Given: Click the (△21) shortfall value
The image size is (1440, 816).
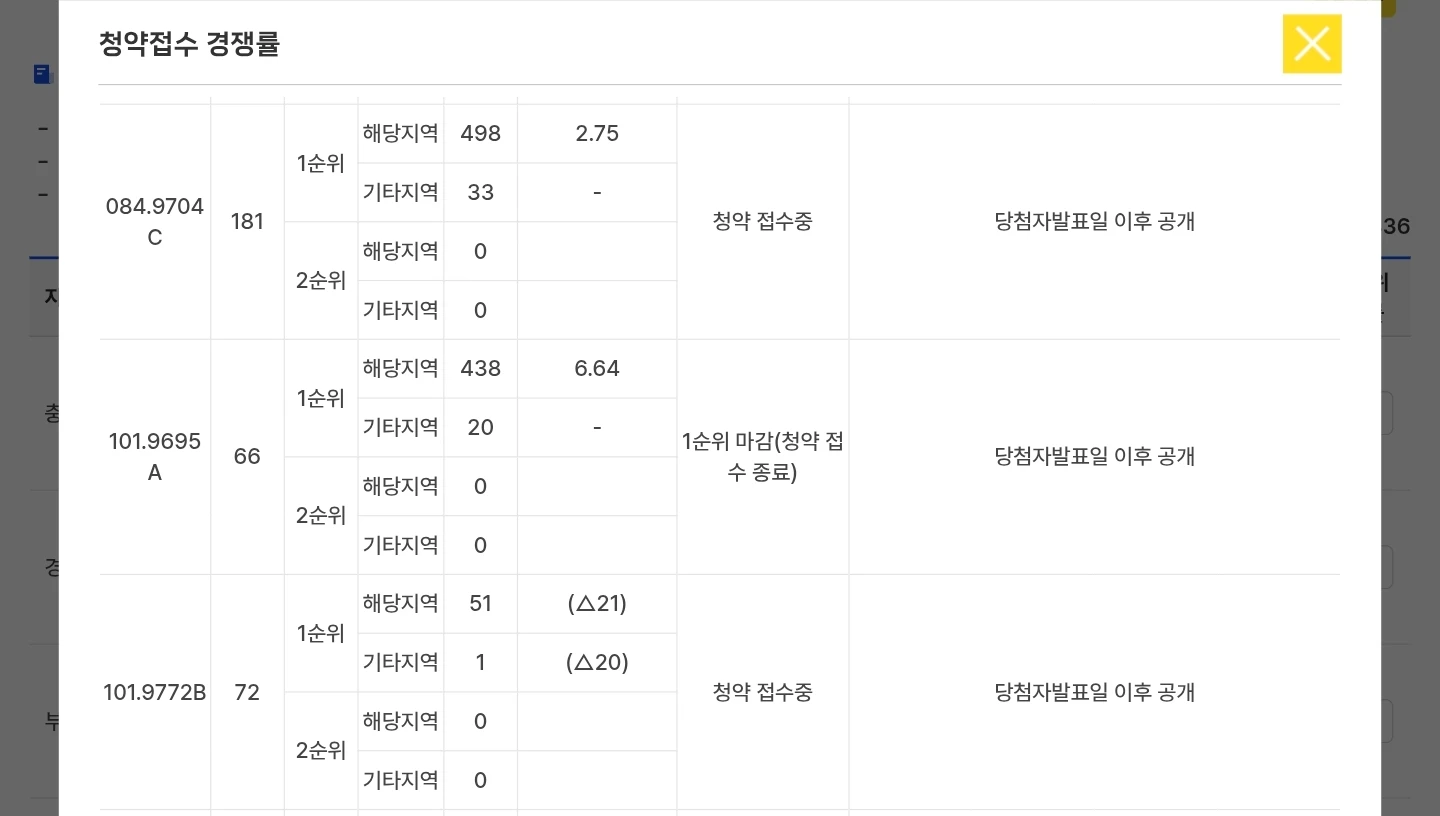Looking at the screenshot, I should pyautogui.click(x=597, y=604).
